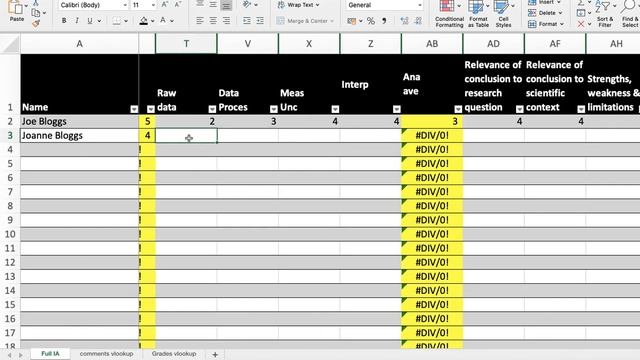Click the text Orientation icon
Screen dimensions: 640x360
click(x=247, y=4)
